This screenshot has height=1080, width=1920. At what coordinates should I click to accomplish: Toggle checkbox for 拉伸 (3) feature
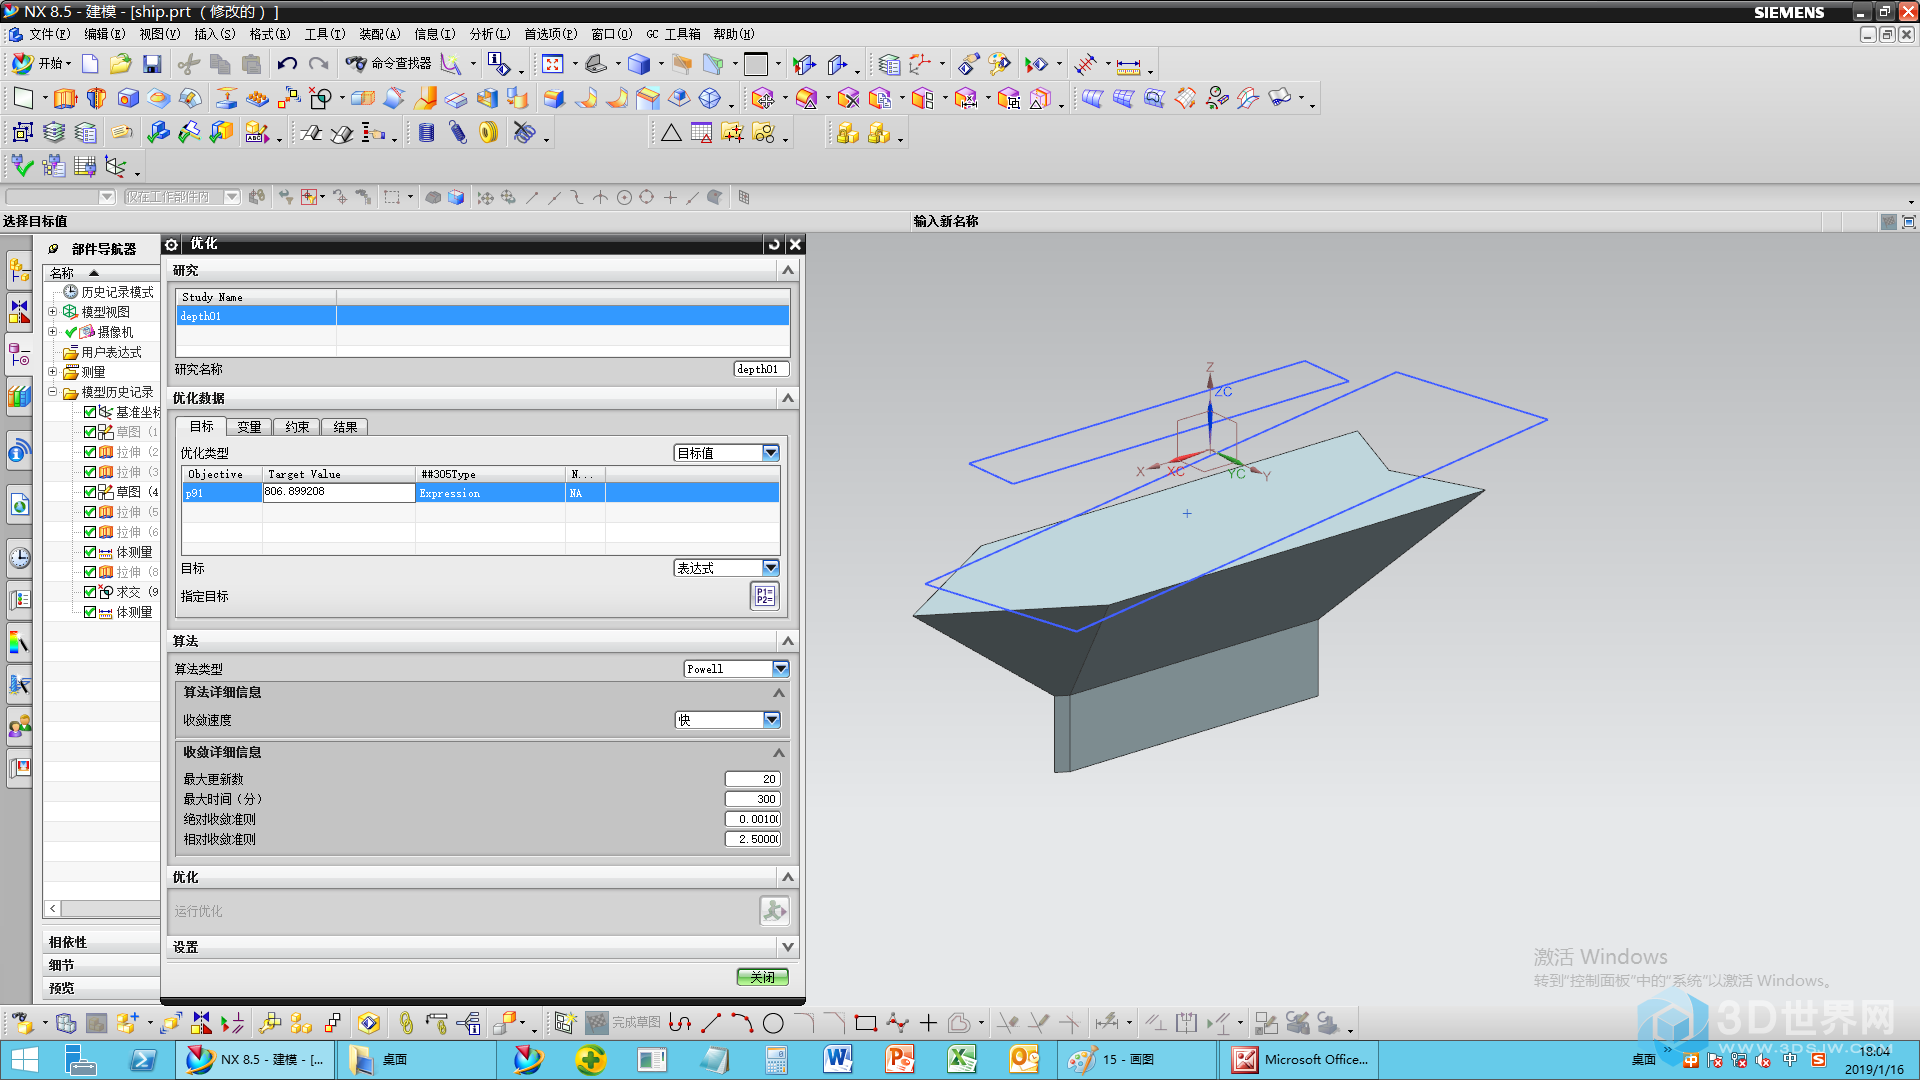tap(90, 472)
